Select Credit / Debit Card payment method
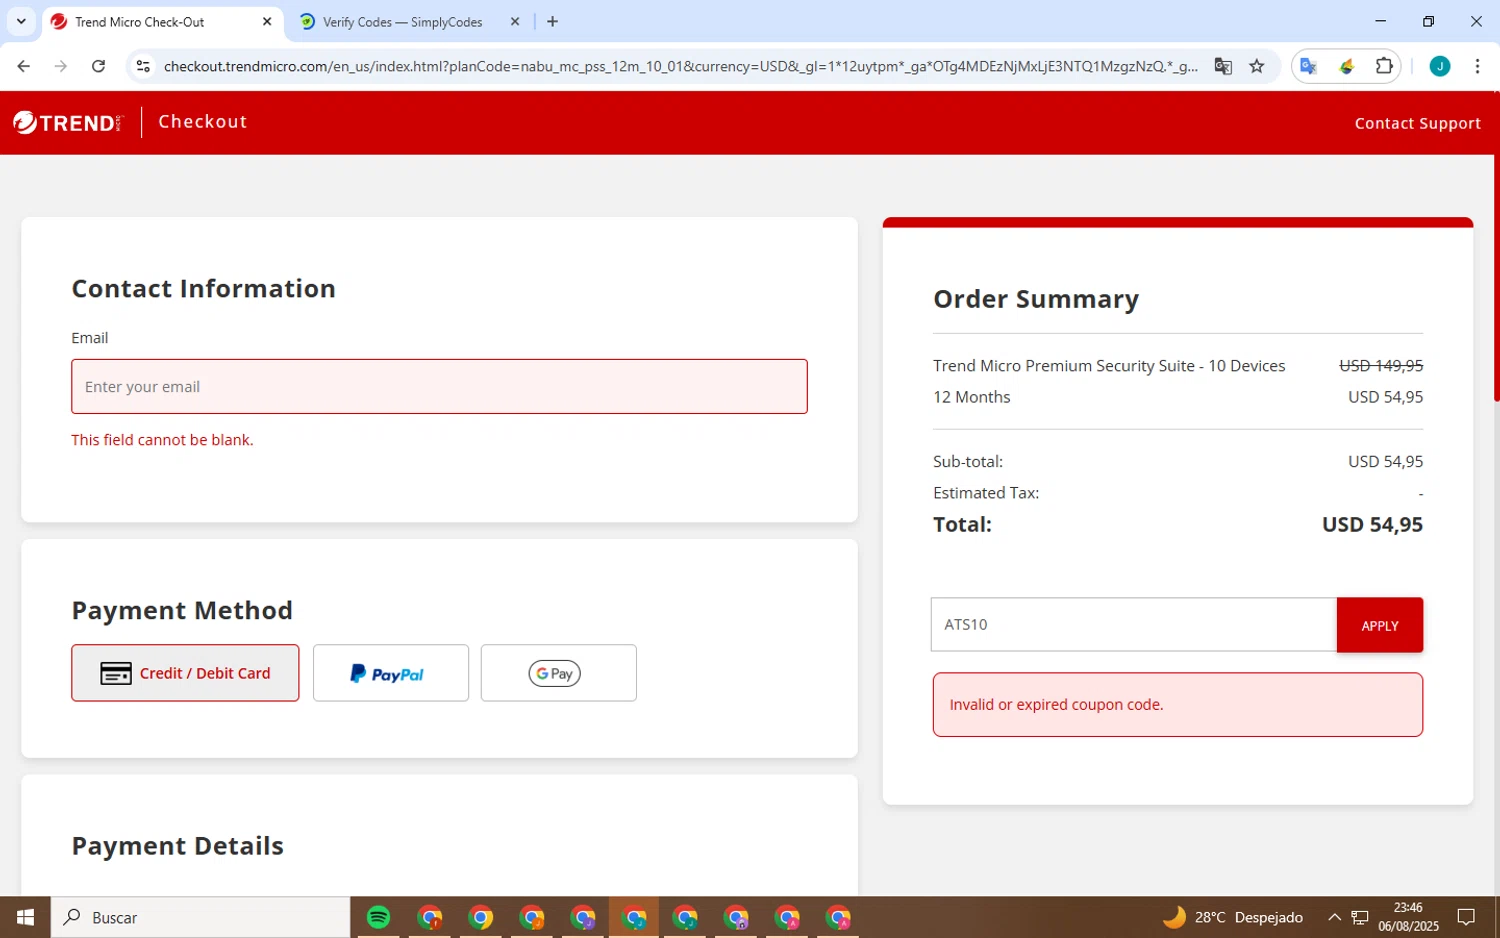The image size is (1500, 938). [x=185, y=673]
